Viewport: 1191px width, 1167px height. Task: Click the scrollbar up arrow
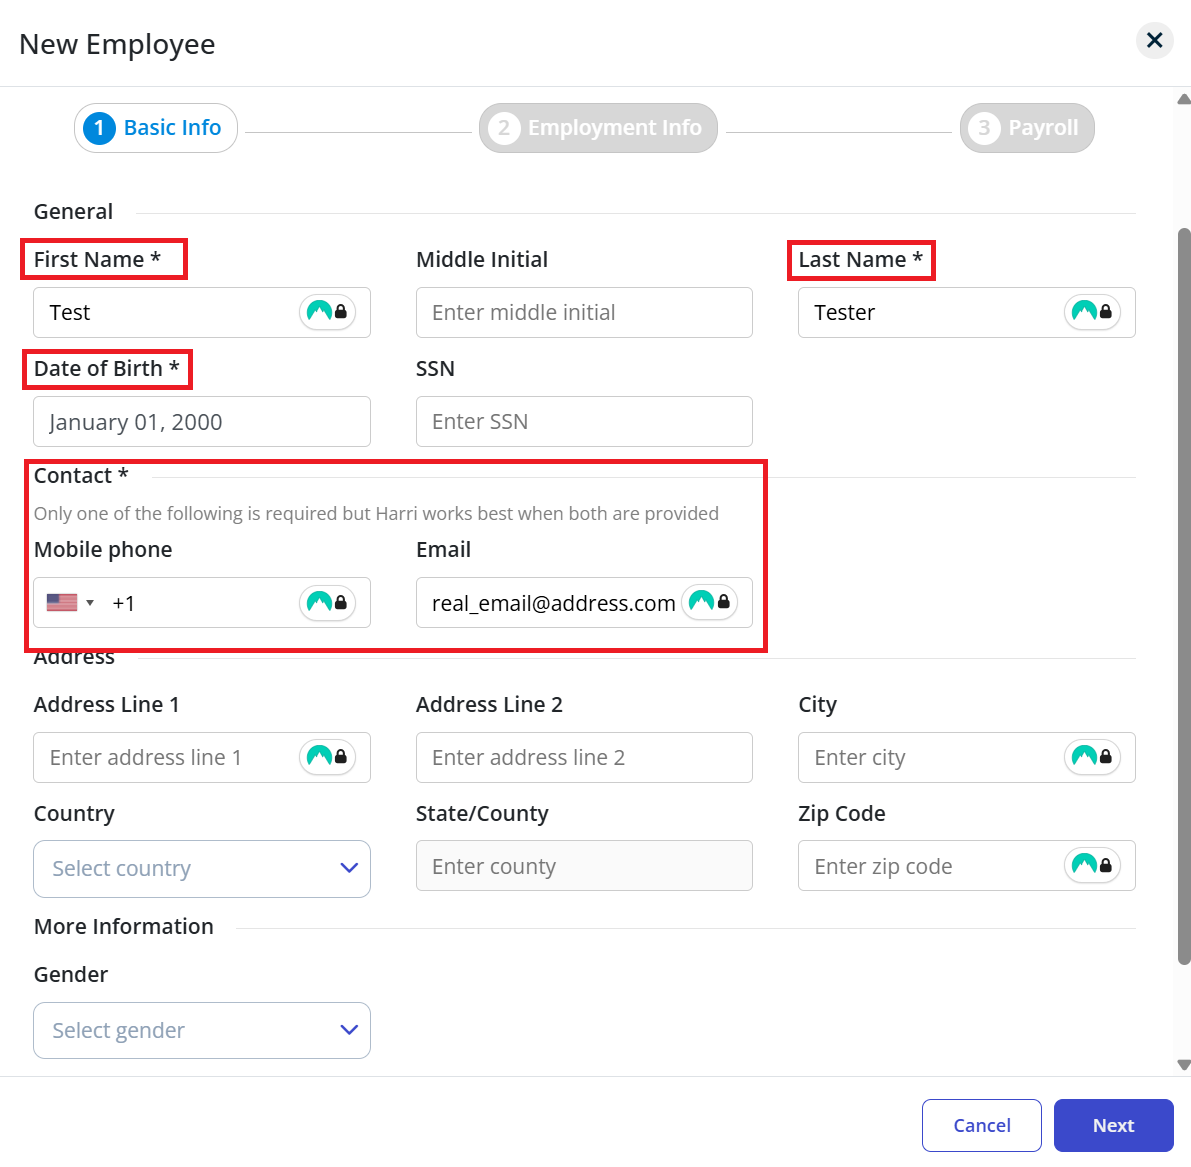point(1183,99)
